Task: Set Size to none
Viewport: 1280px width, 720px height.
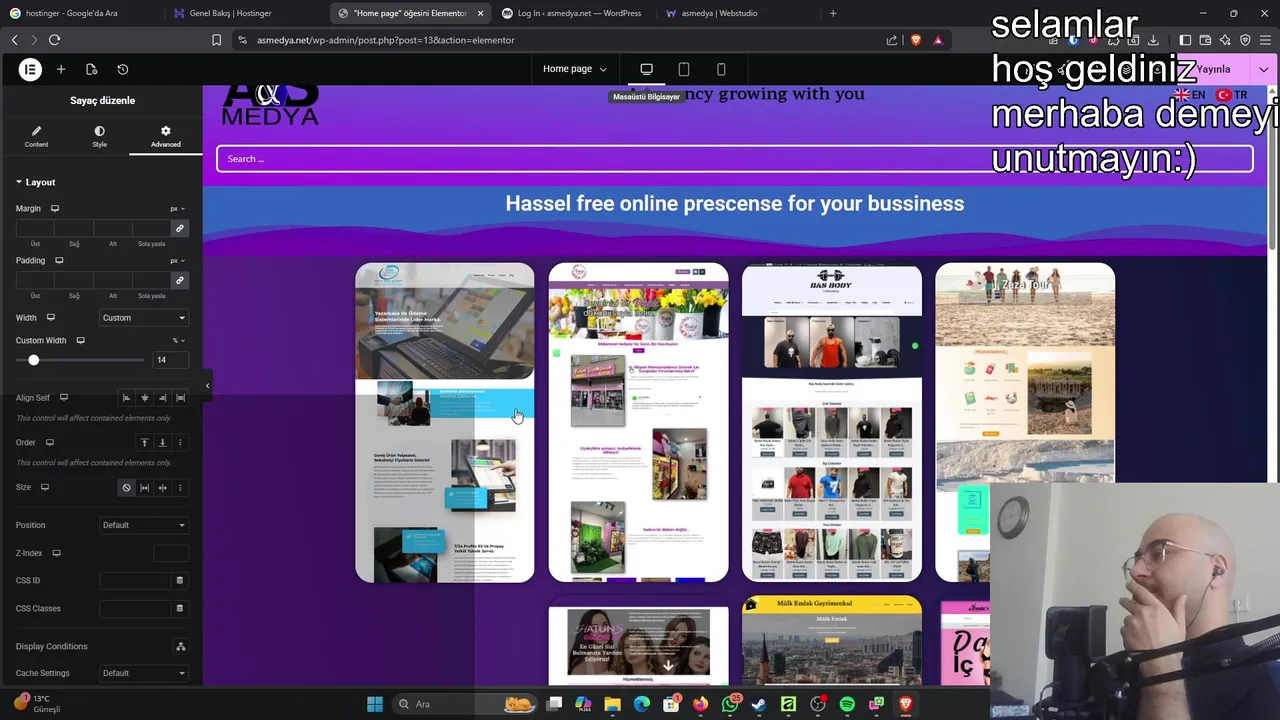Action: (x=126, y=487)
